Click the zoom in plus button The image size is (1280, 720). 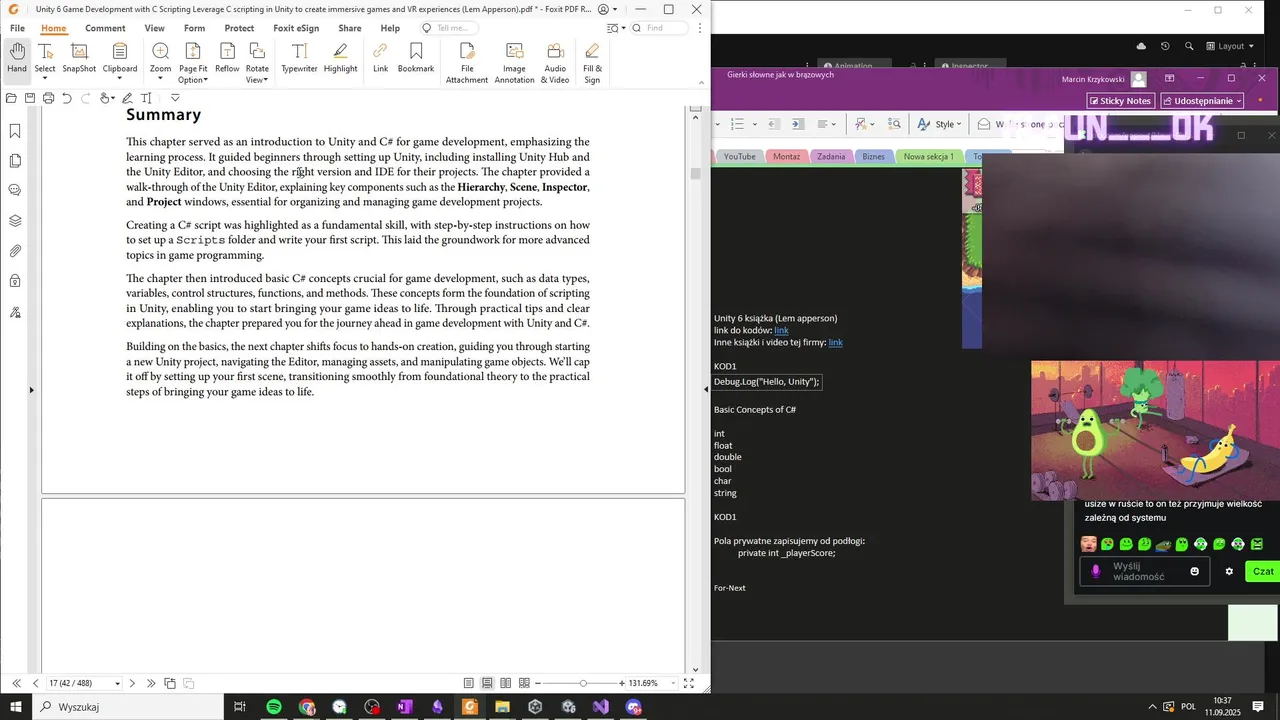[622, 683]
